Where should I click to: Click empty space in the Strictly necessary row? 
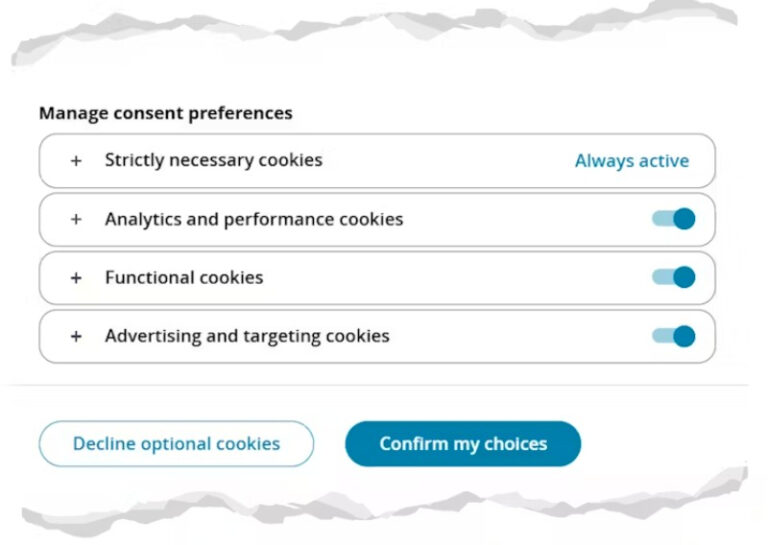pyautogui.click(x=448, y=161)
